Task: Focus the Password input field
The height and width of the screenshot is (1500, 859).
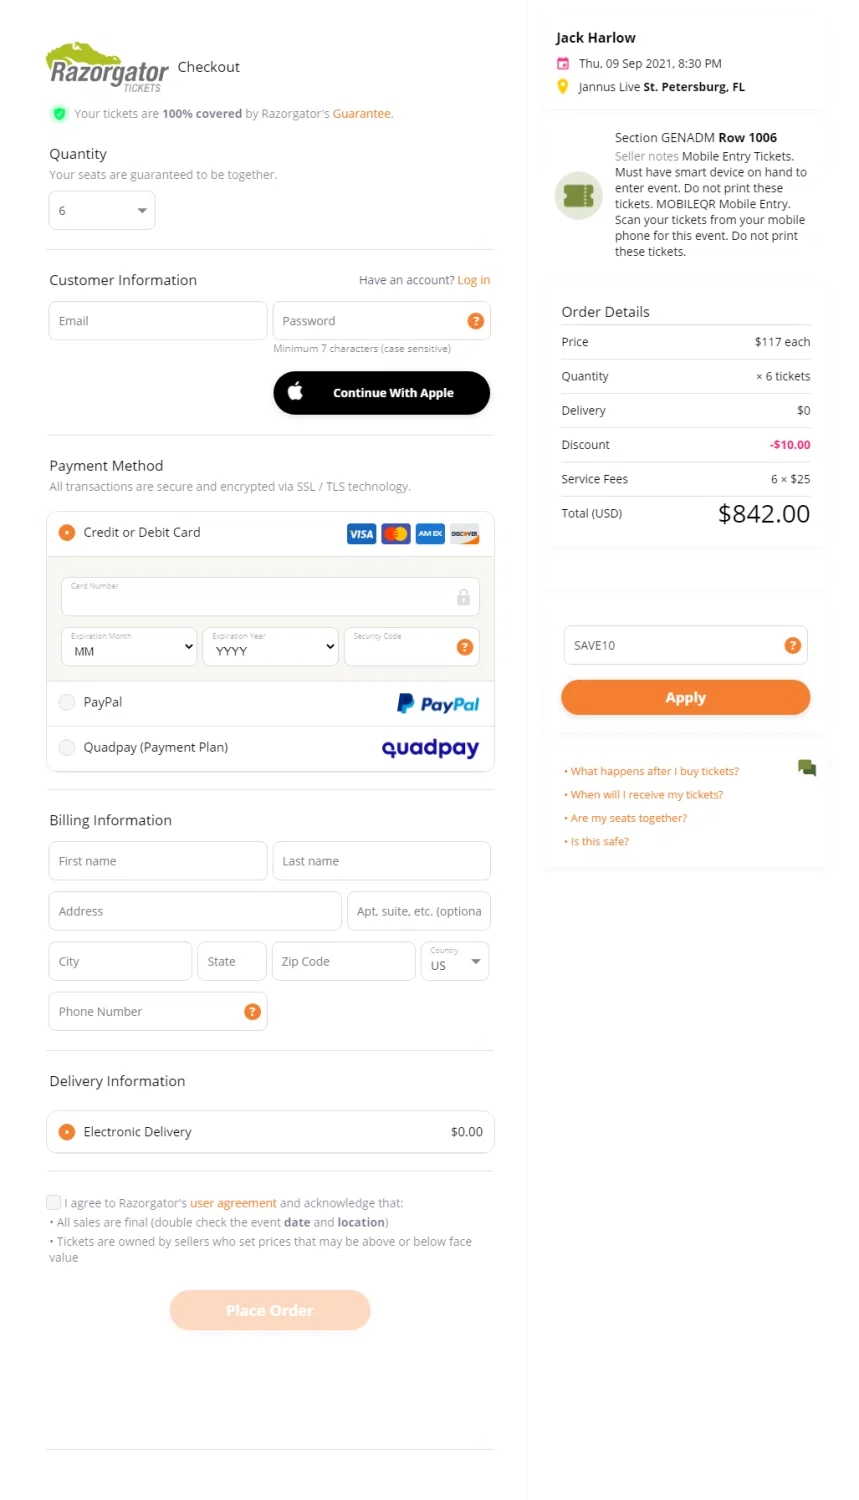Action: point(382,321)
